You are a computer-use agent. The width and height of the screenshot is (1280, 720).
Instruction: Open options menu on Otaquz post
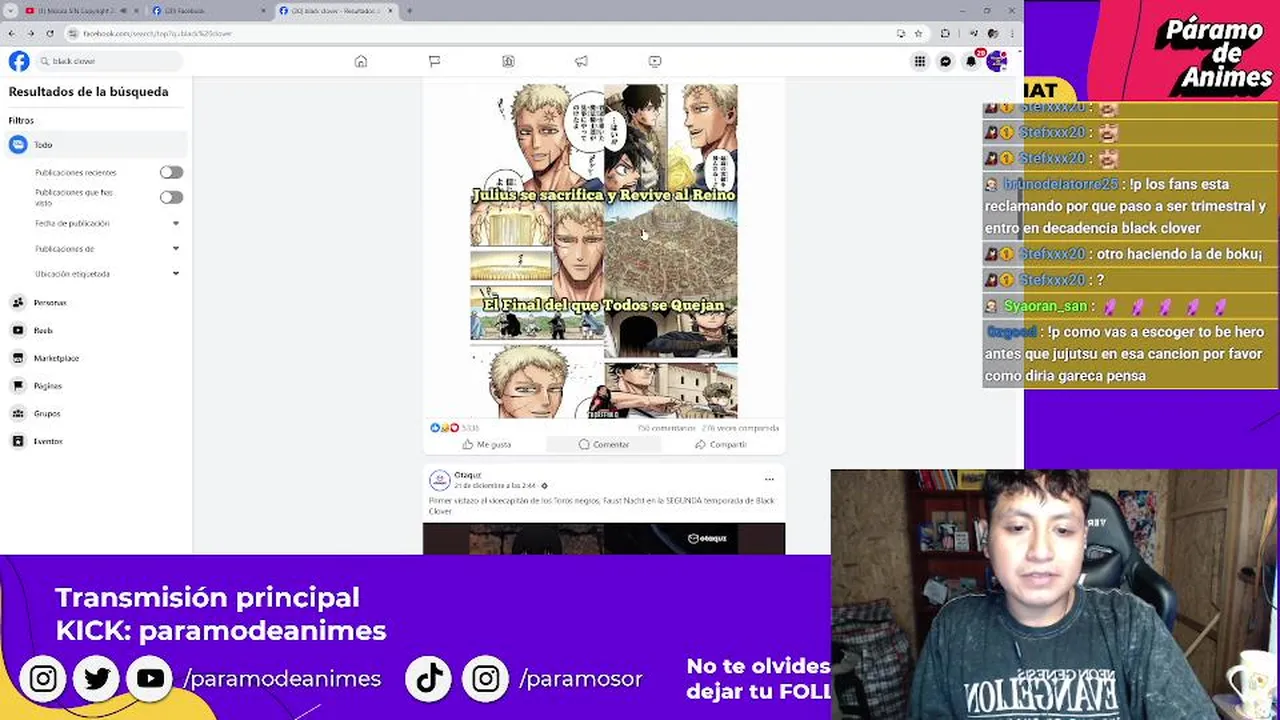769,479
